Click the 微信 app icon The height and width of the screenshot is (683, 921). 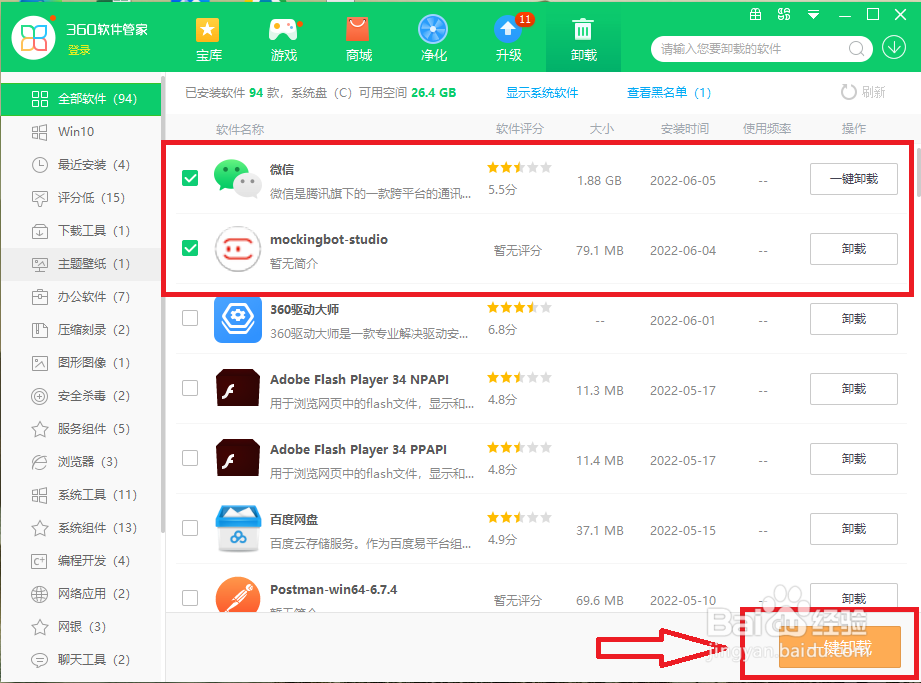237,179
